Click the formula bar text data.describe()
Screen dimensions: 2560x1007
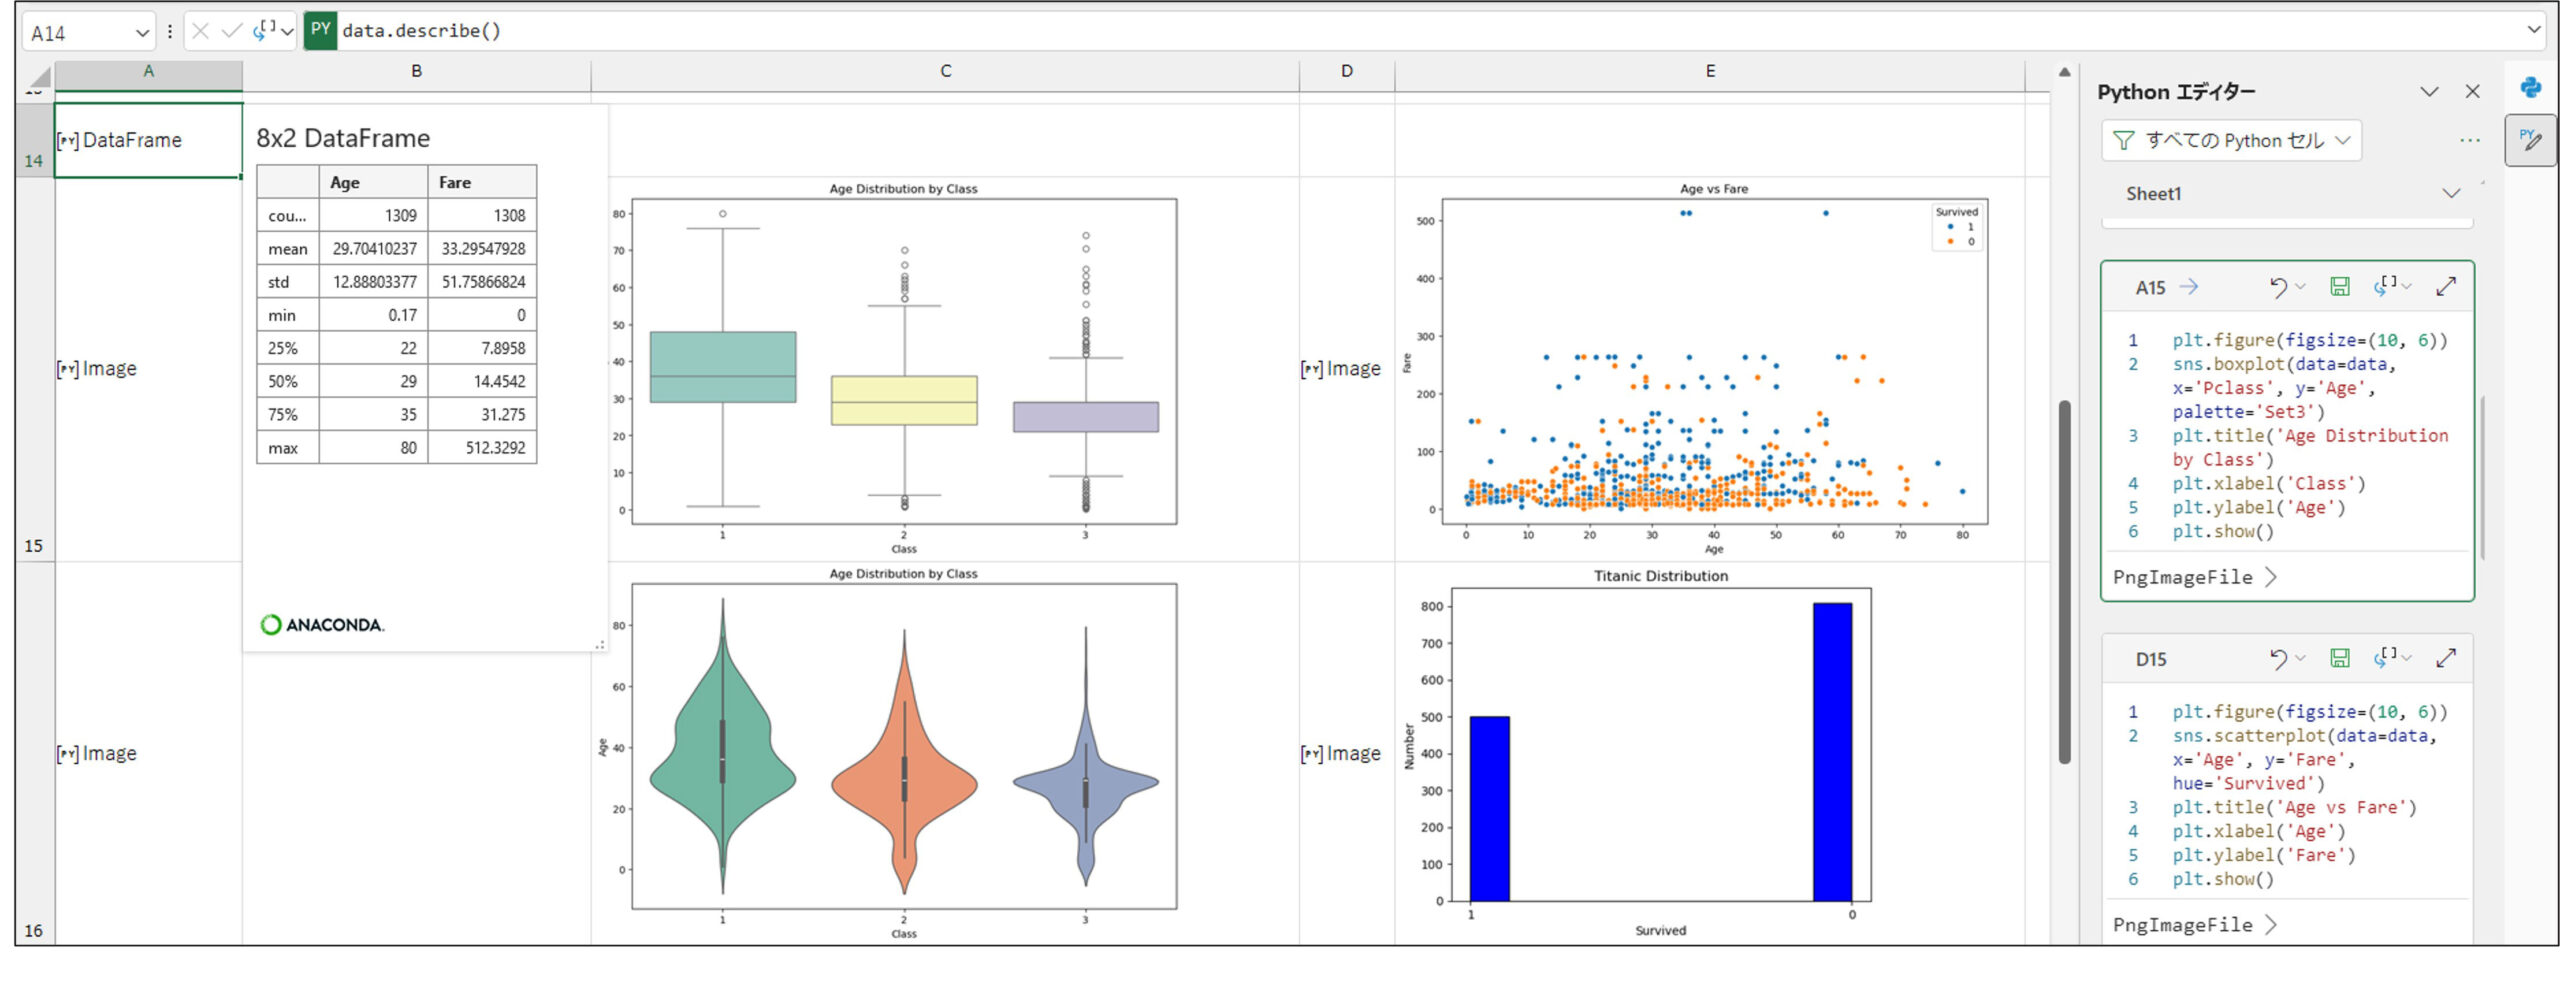[x=421, y=31]
